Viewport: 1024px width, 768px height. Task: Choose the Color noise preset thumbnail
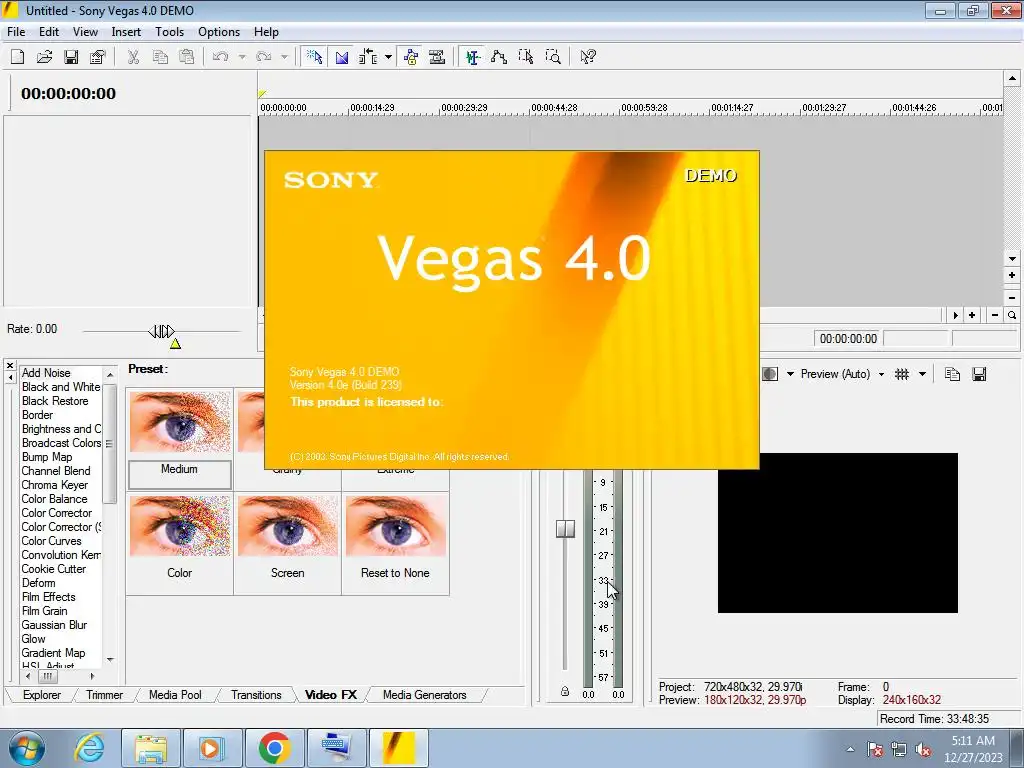click(180, 526)
